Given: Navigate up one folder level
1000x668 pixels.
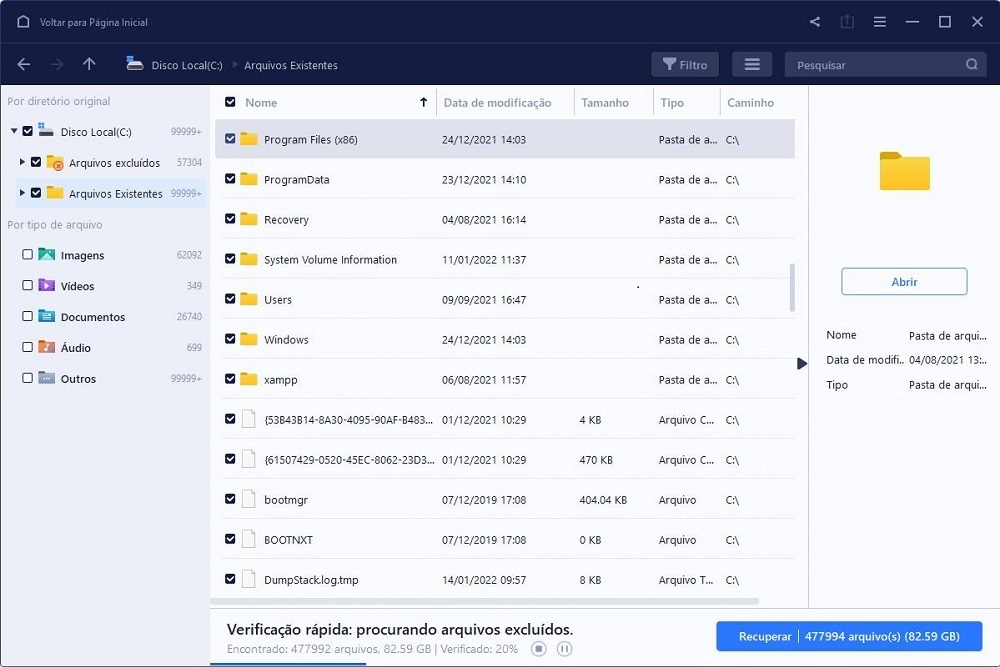Looking at the screenshot, I should 89,65.
